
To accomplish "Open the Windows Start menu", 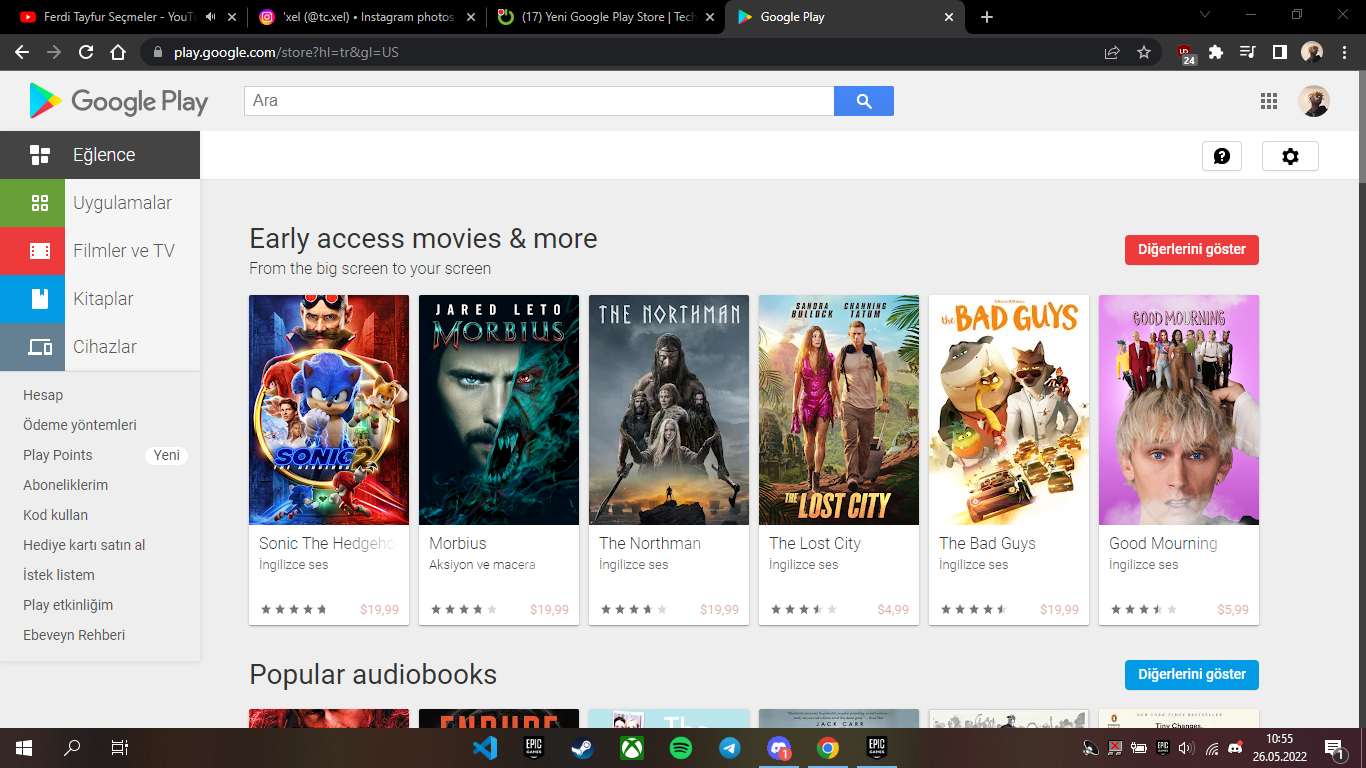I will (24, 748).
